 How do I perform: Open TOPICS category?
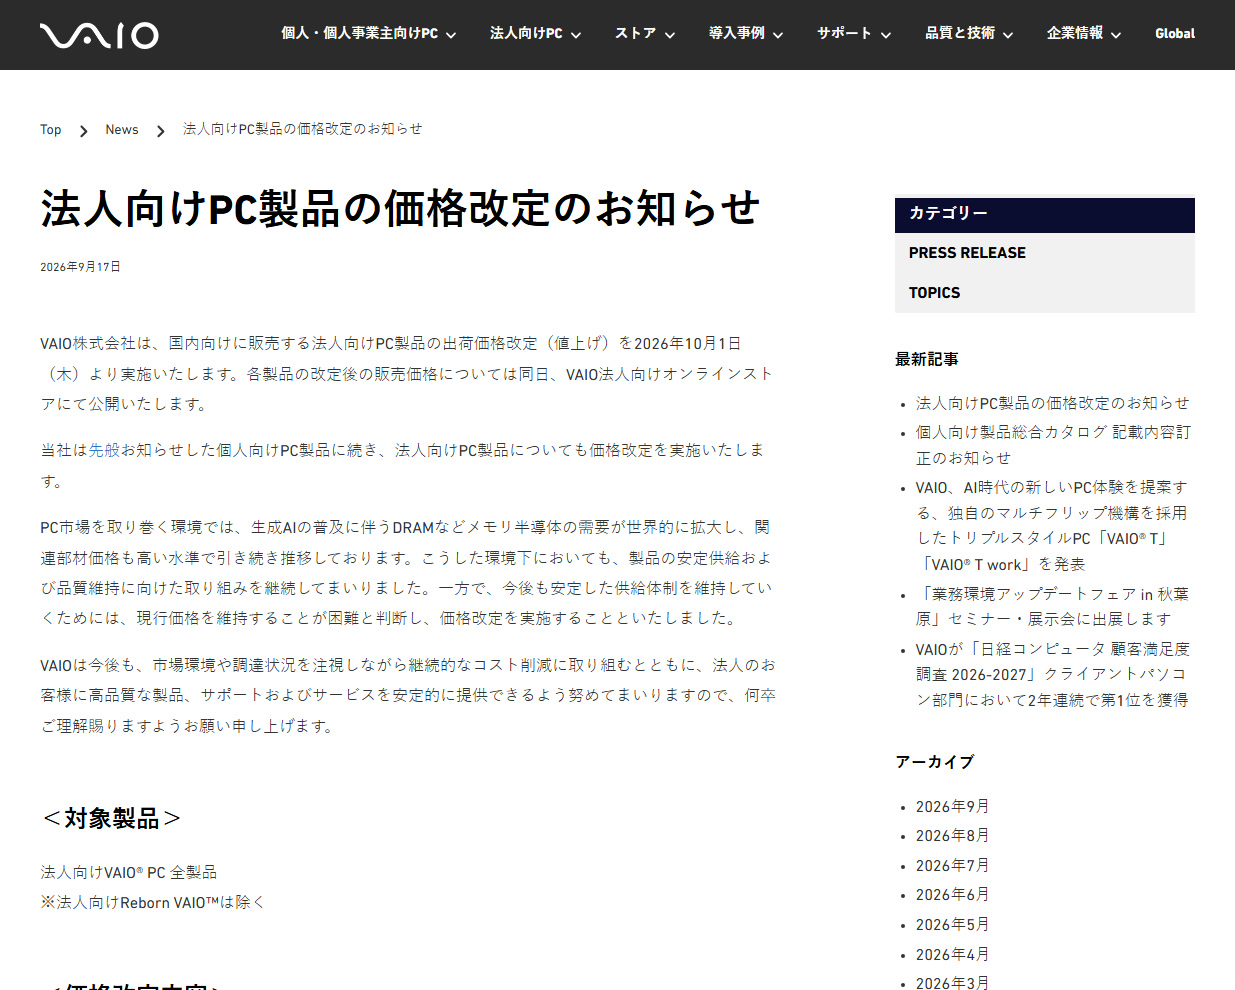934,293
